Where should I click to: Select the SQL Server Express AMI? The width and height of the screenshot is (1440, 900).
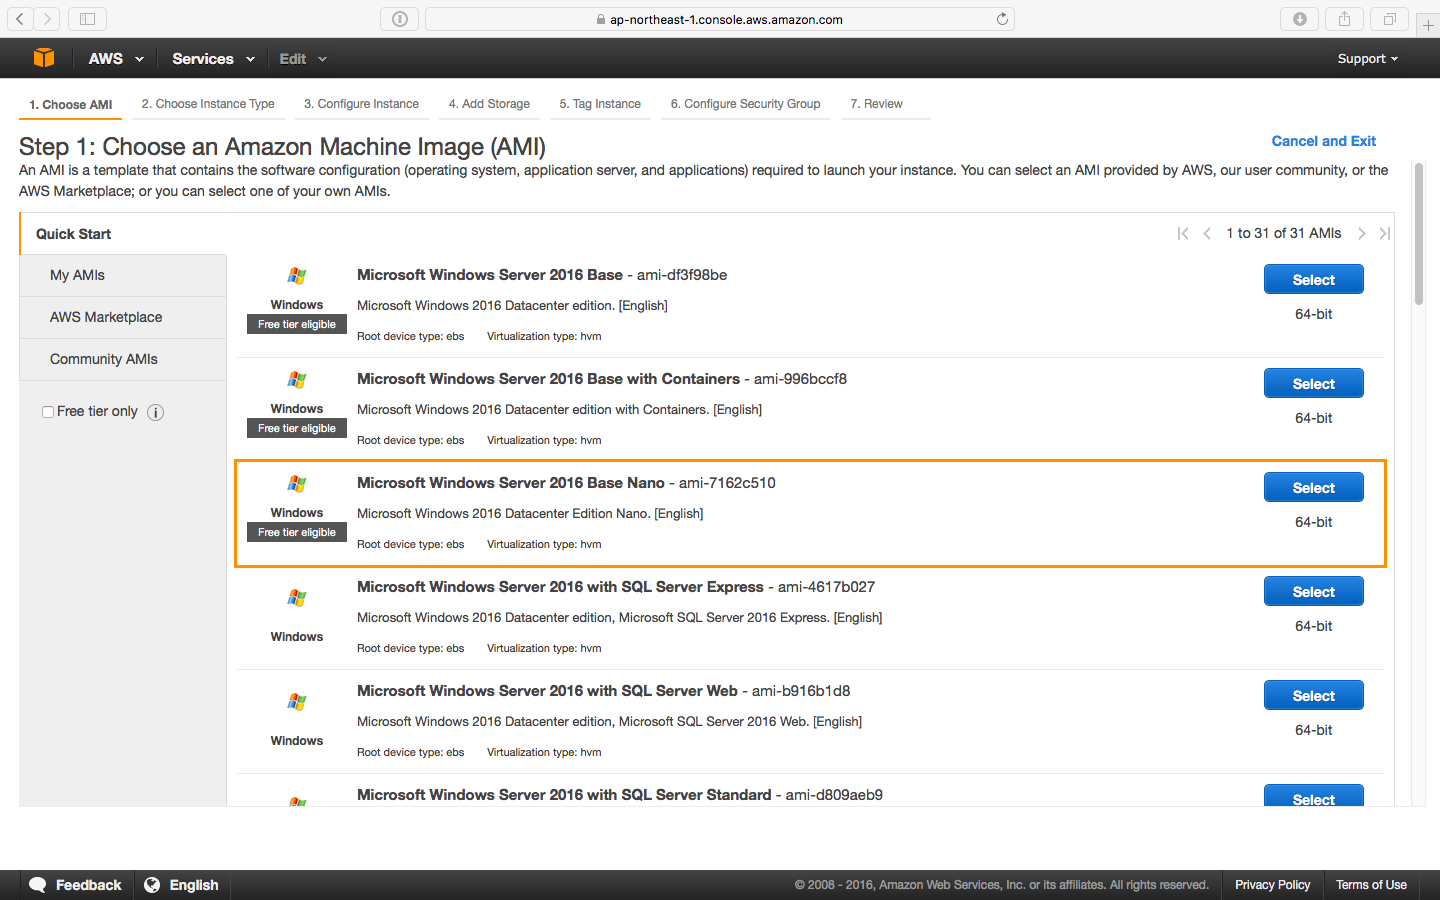[x=1313, y=592]
